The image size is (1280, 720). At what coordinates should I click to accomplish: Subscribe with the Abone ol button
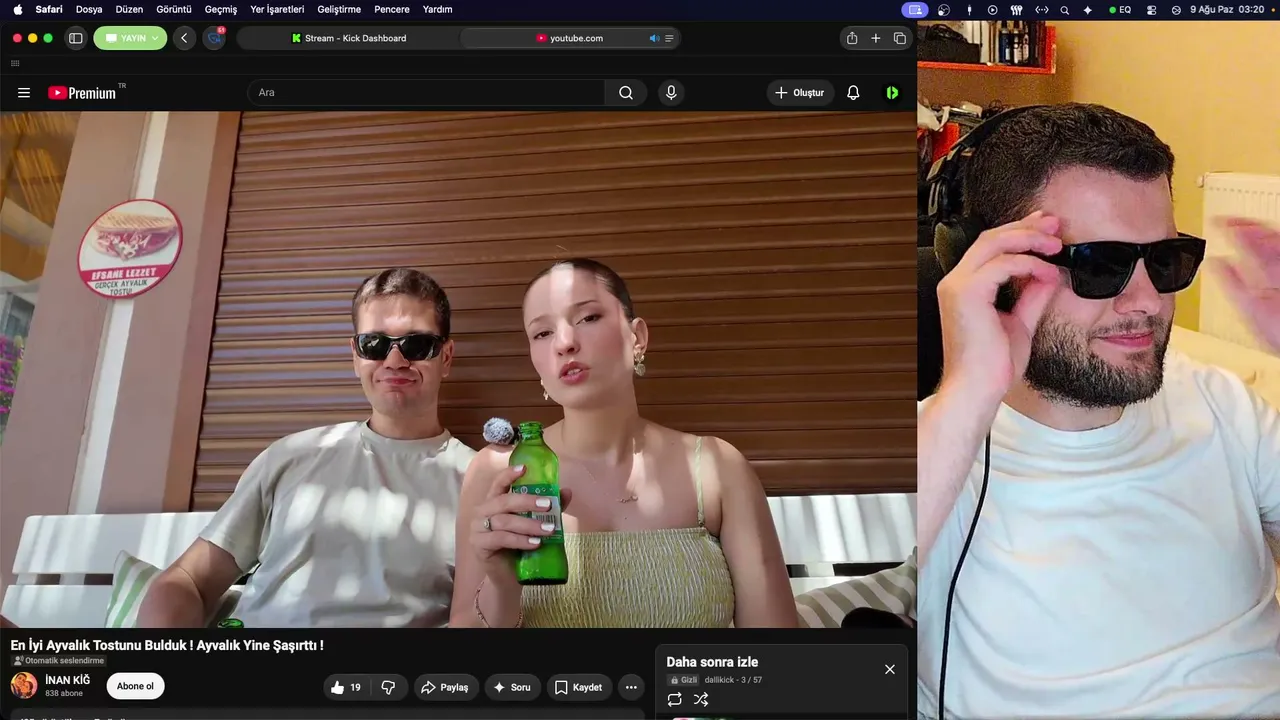(136, 686)
